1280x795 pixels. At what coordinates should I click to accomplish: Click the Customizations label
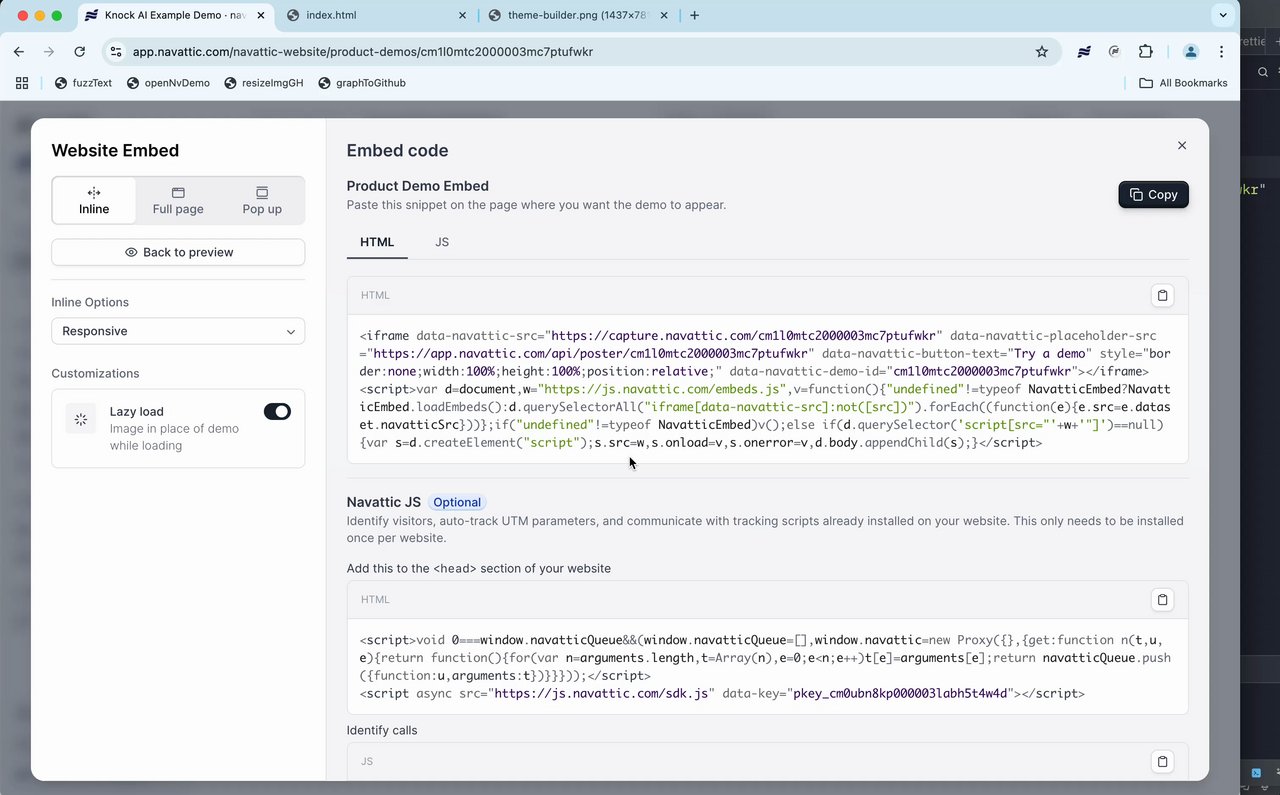(x=96, y=373)
